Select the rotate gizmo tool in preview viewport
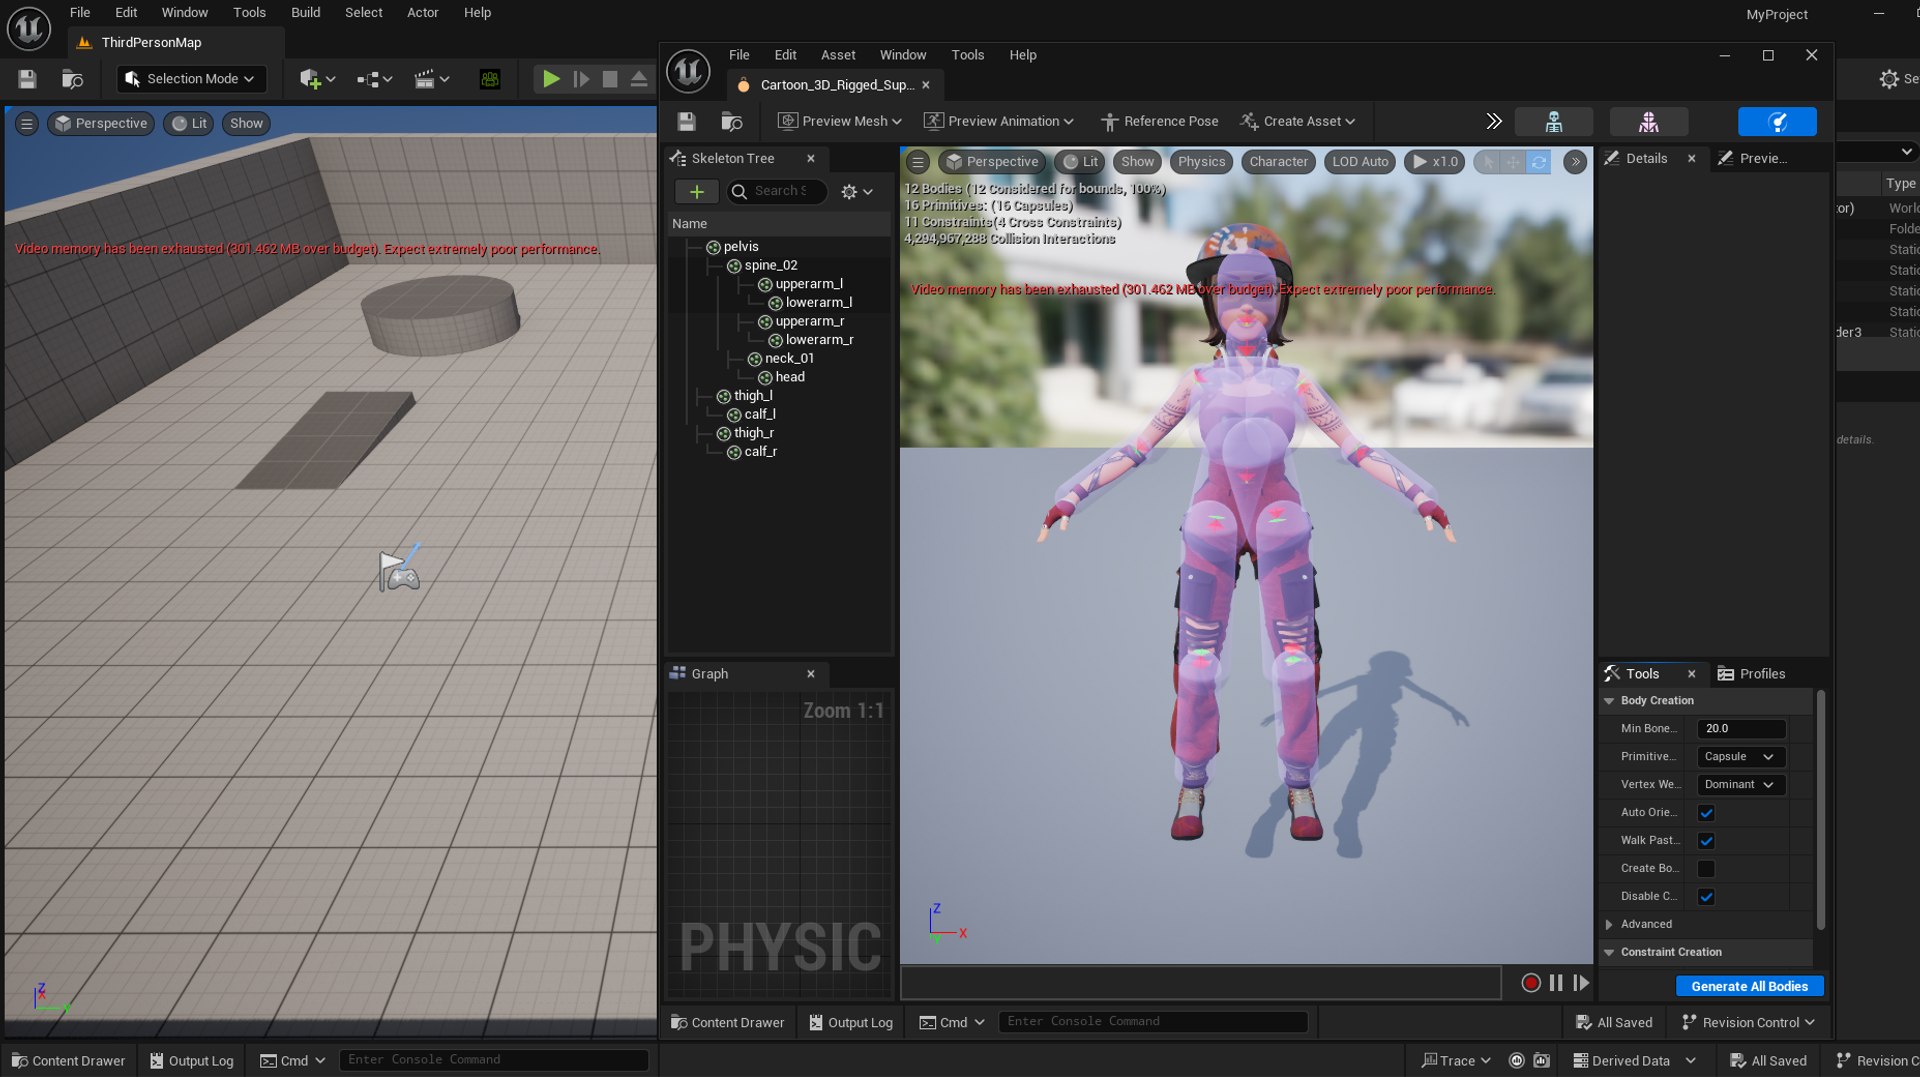Image resolution: width=1920 pixels, height=1077 pixels. pyautogui.click(x=1538, y=161)
